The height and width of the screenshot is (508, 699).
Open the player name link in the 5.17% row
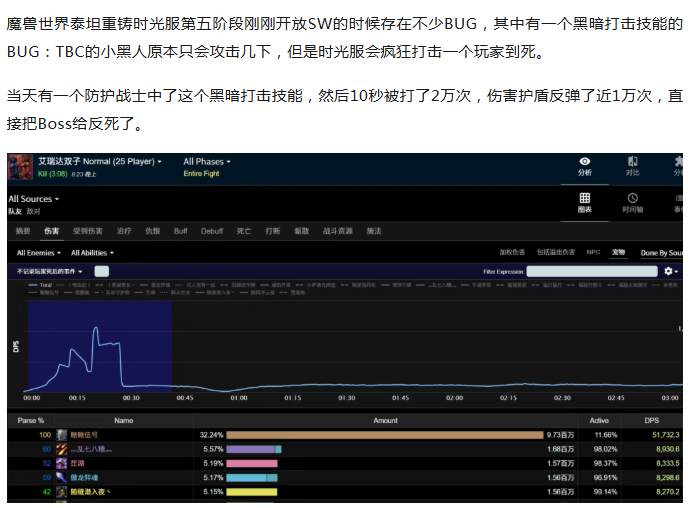pos(84,478)
